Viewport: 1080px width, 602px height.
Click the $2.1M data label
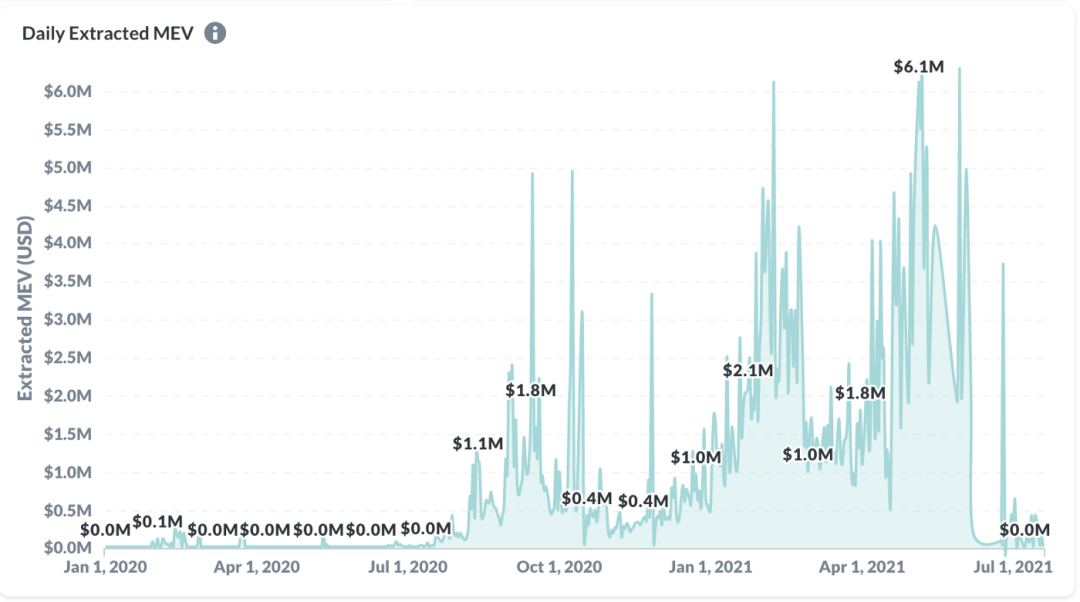[747, 371]
